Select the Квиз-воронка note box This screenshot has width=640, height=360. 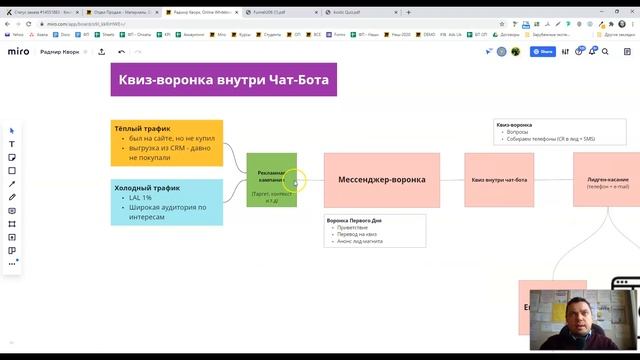click(x=560, y=132)
